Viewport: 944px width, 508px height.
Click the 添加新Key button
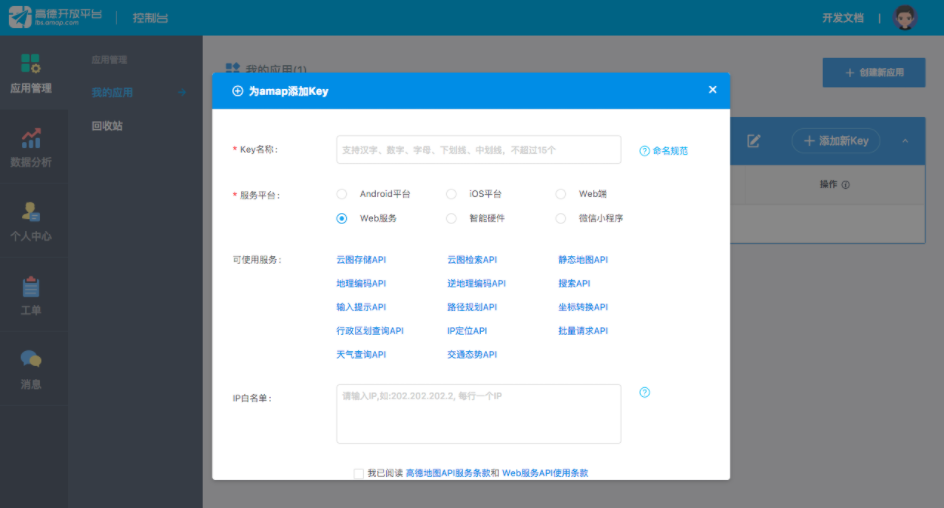(836, 141)
